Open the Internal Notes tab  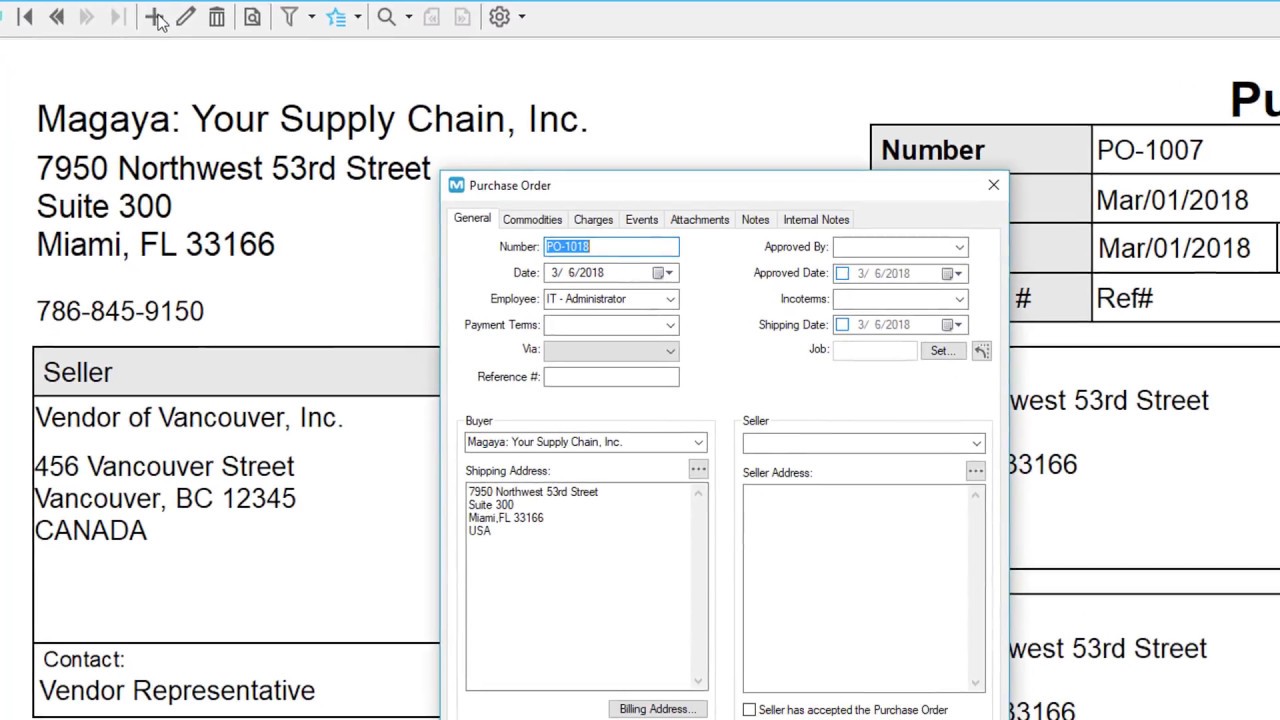tap(816, 220)
